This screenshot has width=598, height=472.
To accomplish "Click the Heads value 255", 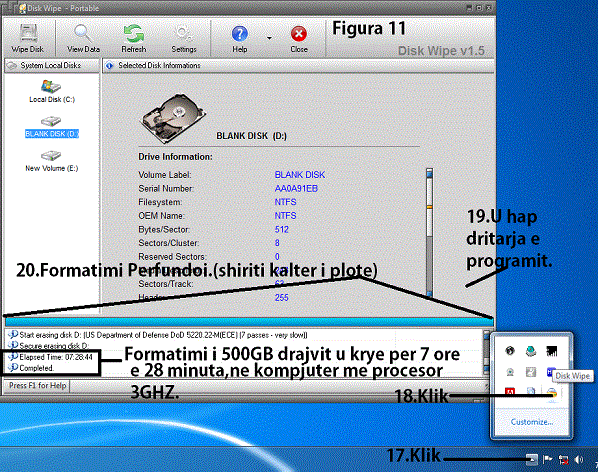I will coord(281,297).
